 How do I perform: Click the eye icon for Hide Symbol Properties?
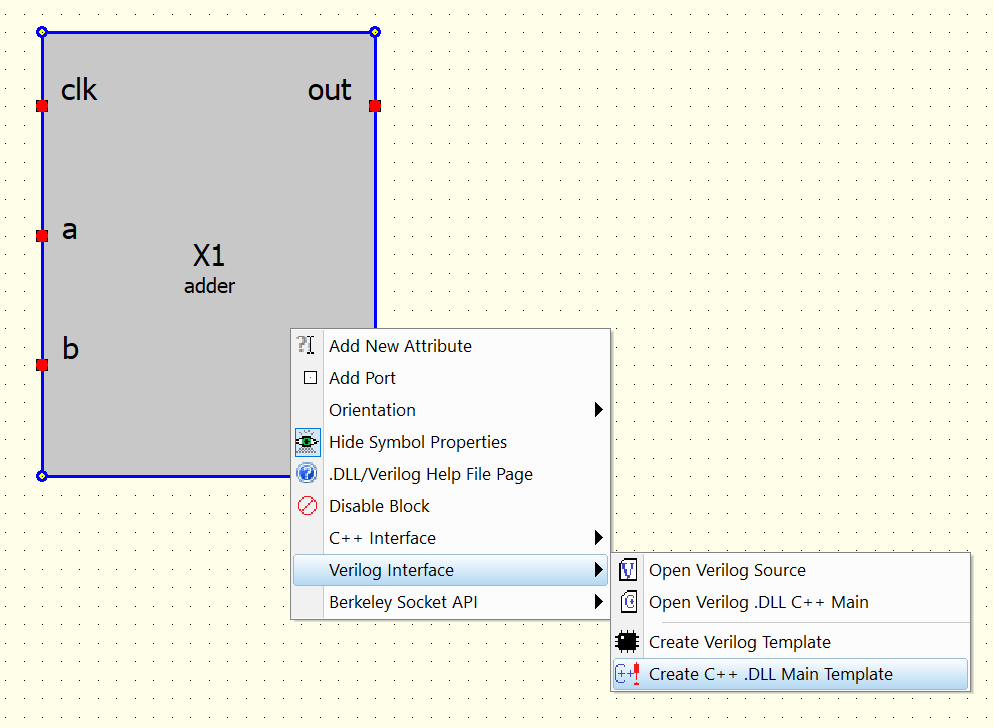pyautogui.click(x=308, y=442)
